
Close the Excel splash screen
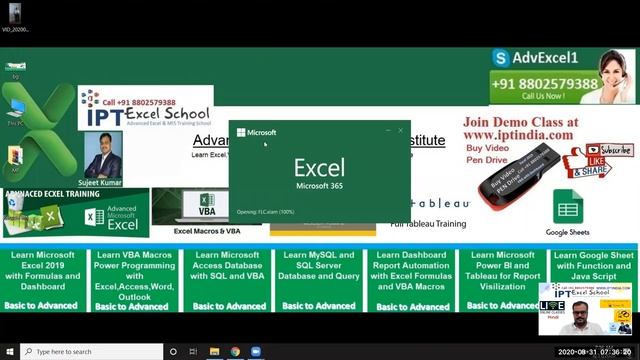401,131
